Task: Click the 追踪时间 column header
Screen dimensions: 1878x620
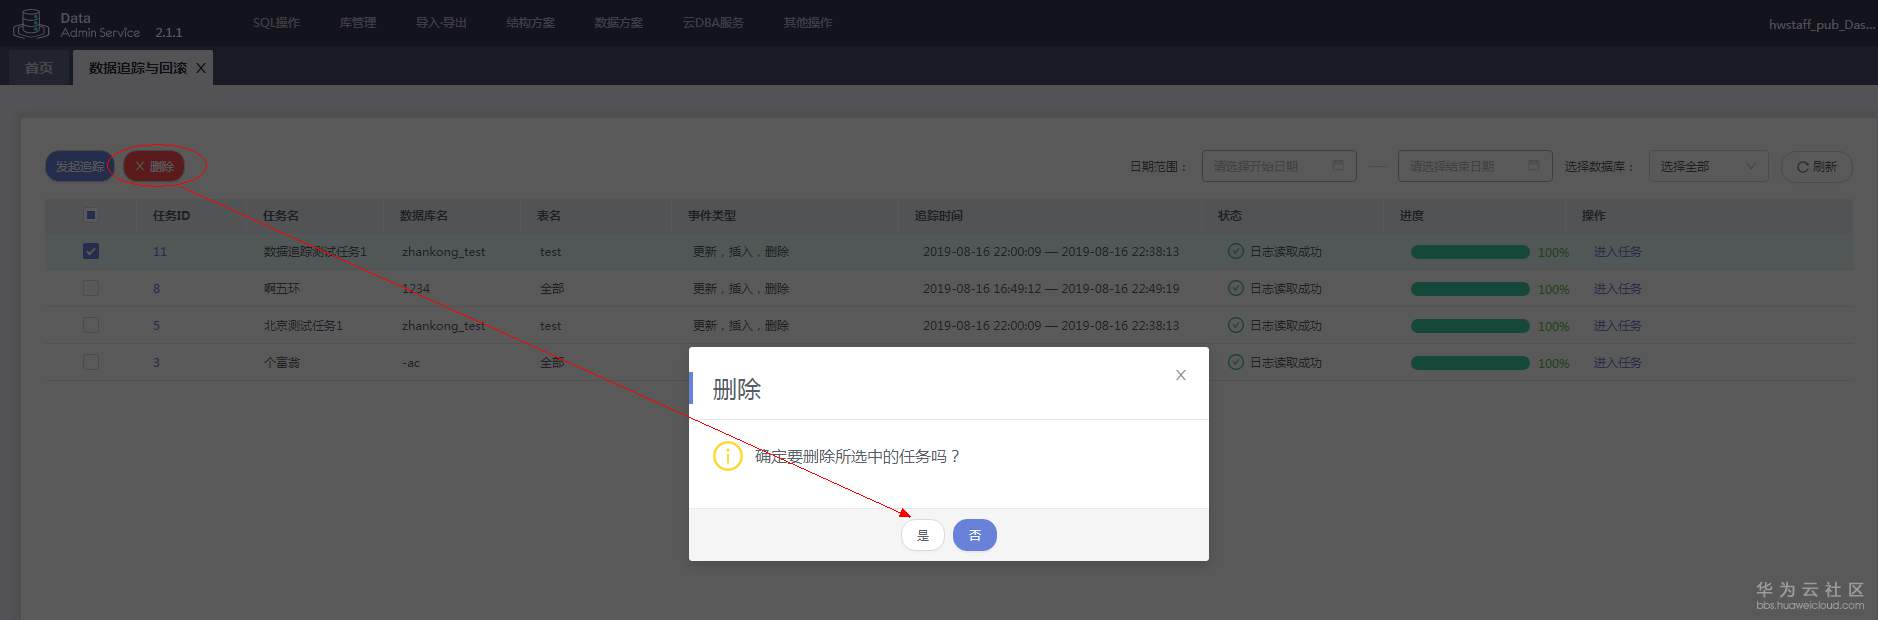Action: tap(939, 215)
